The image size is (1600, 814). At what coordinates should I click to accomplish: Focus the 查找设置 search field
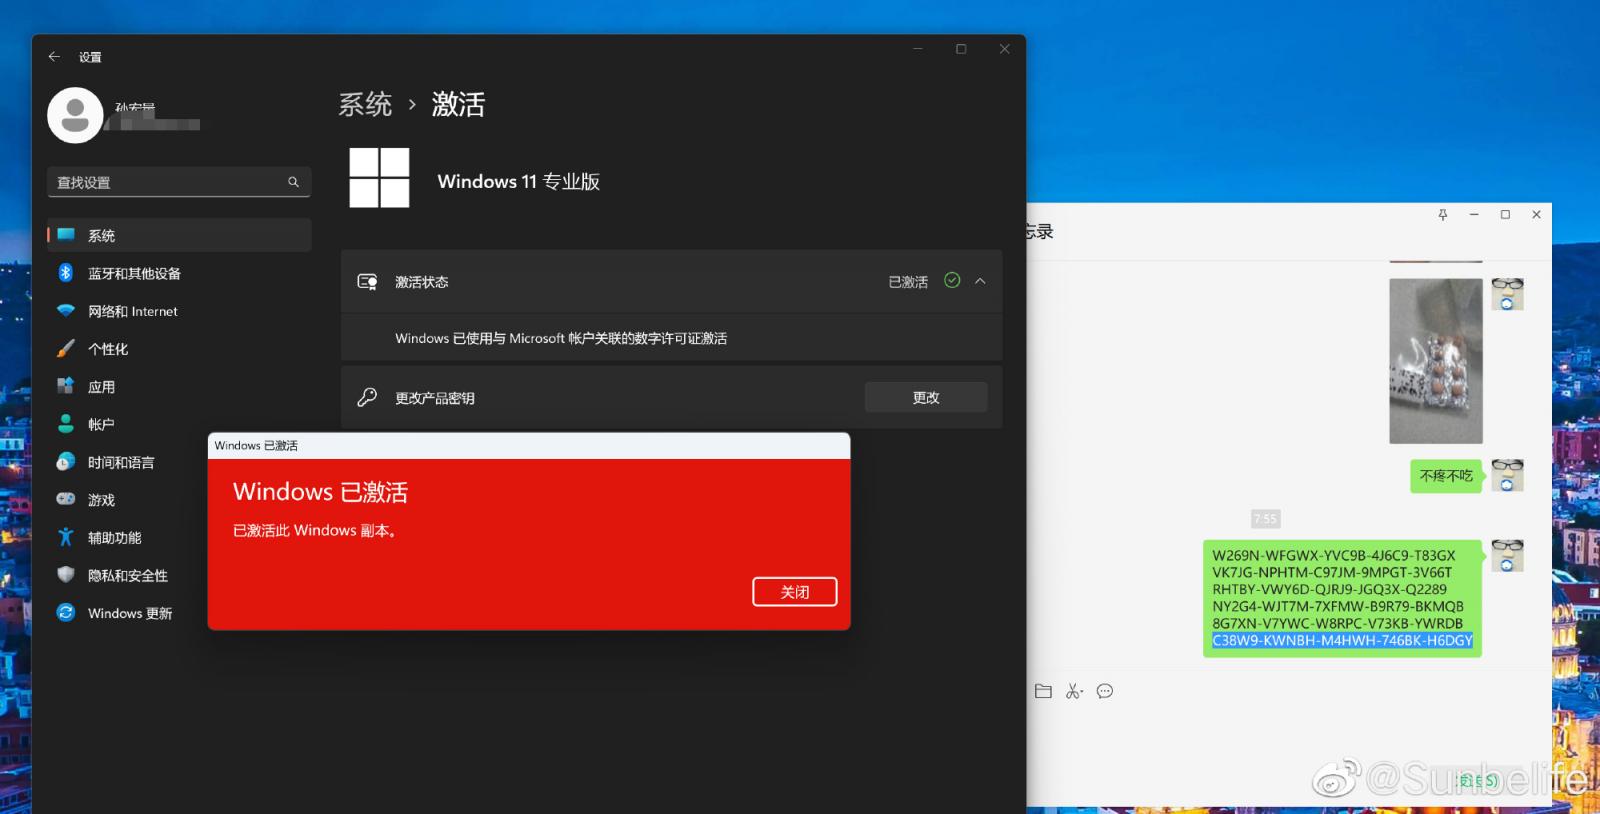tap(179, 182)
